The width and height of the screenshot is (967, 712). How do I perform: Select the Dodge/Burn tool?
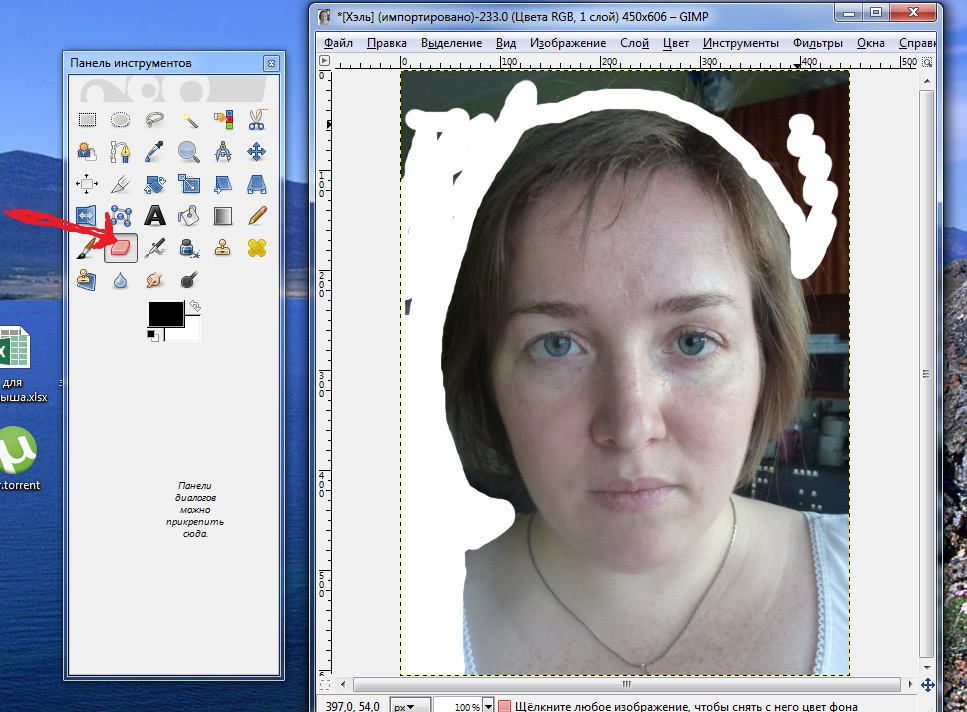[189, 280]
